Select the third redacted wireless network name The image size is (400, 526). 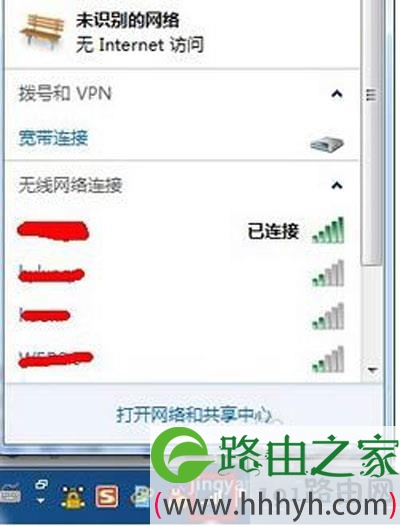44,315
